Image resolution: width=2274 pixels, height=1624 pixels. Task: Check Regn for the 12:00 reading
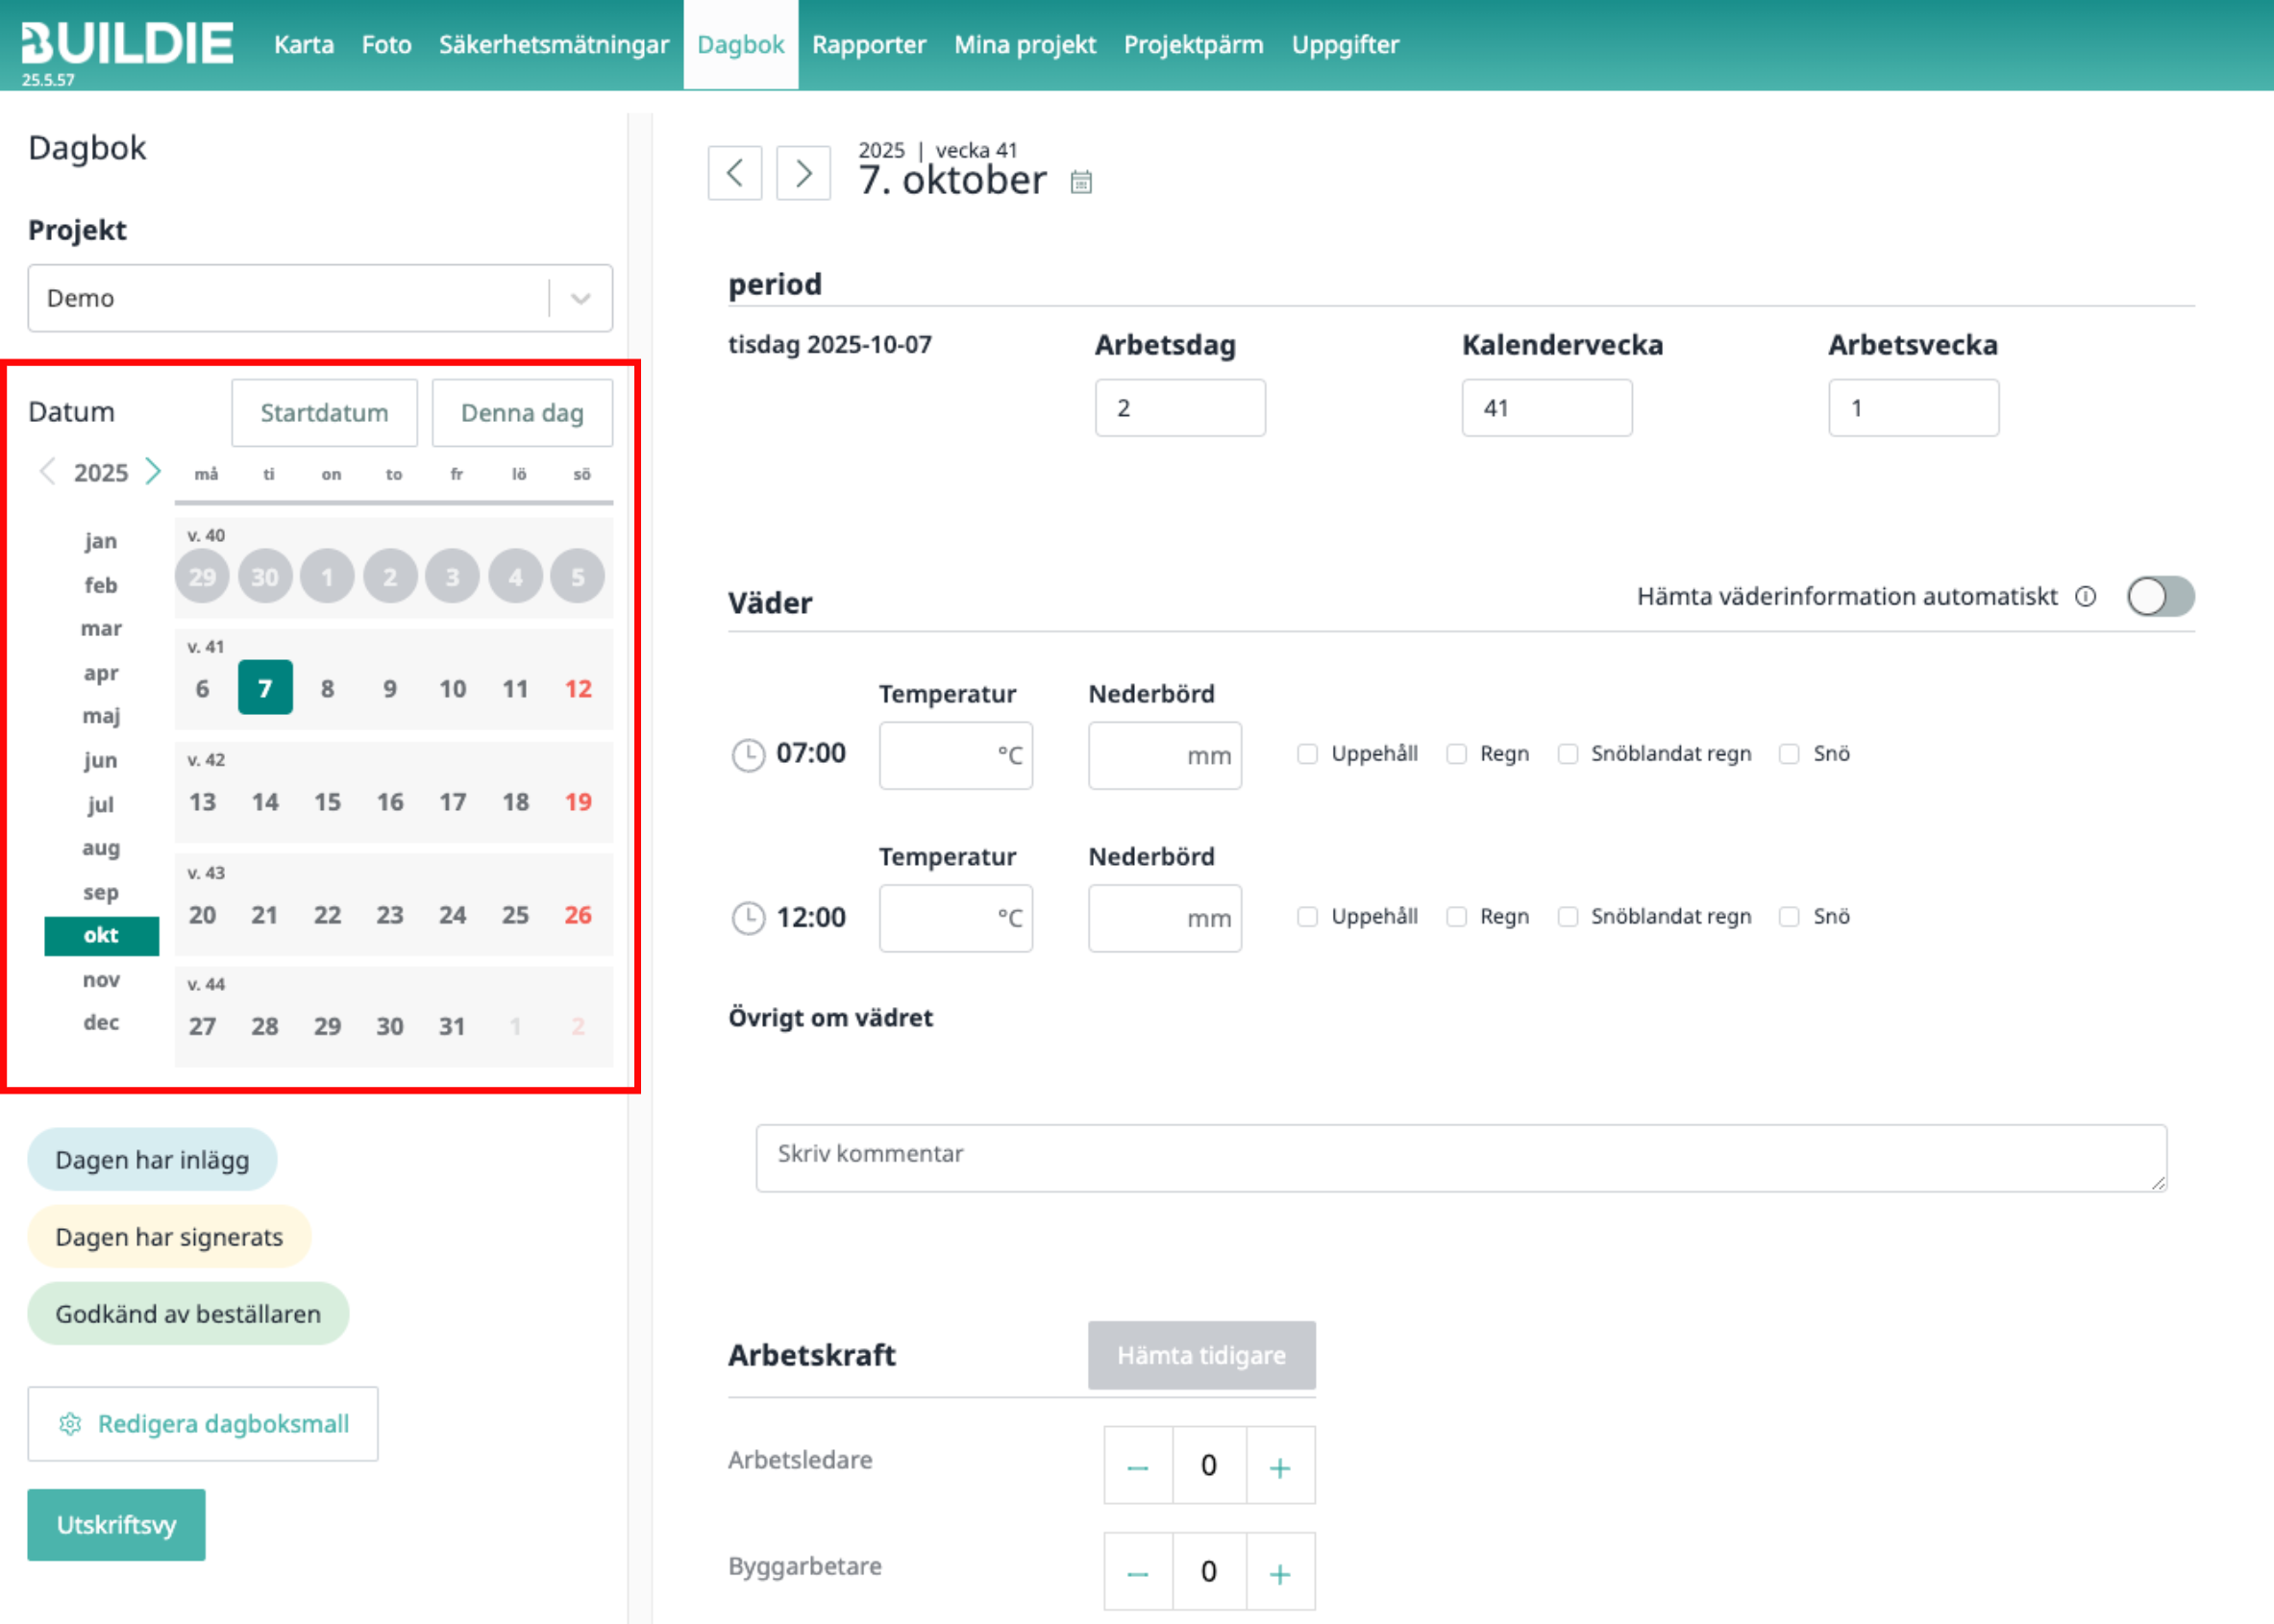point(1456,917)
